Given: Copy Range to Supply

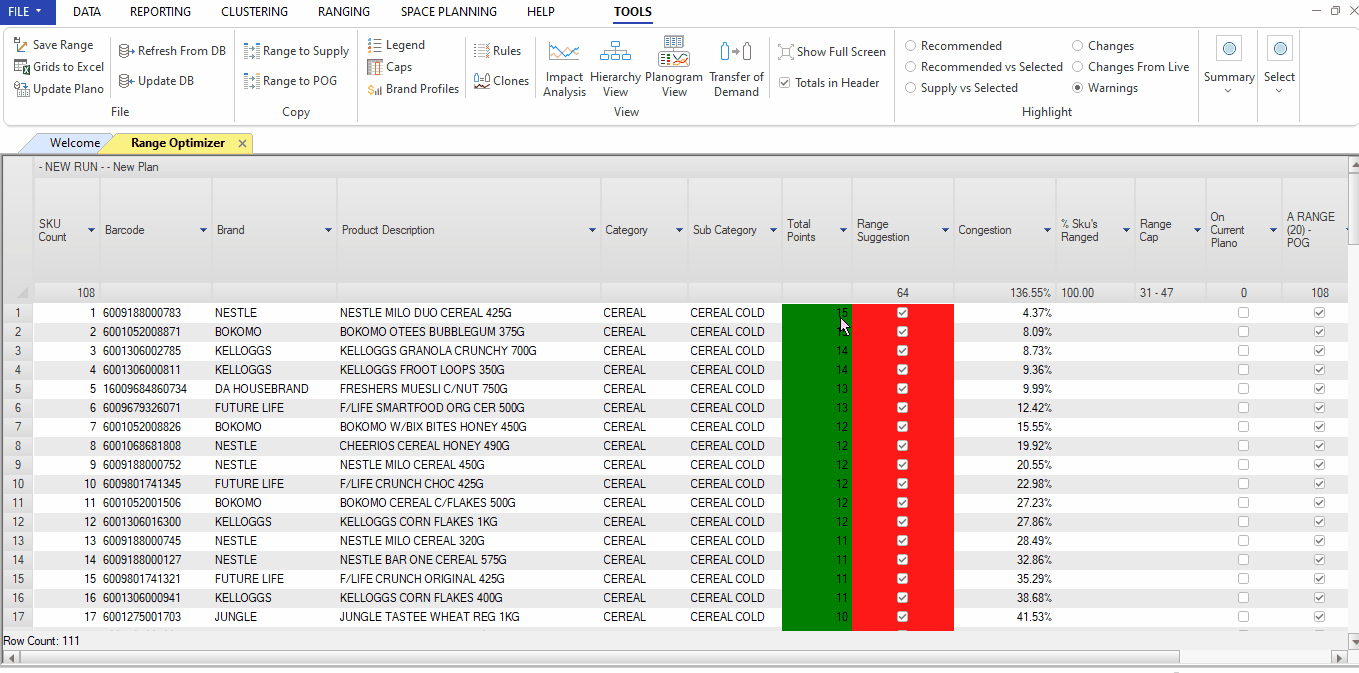Looking at the screenshot, I should (x=296, y=51).
